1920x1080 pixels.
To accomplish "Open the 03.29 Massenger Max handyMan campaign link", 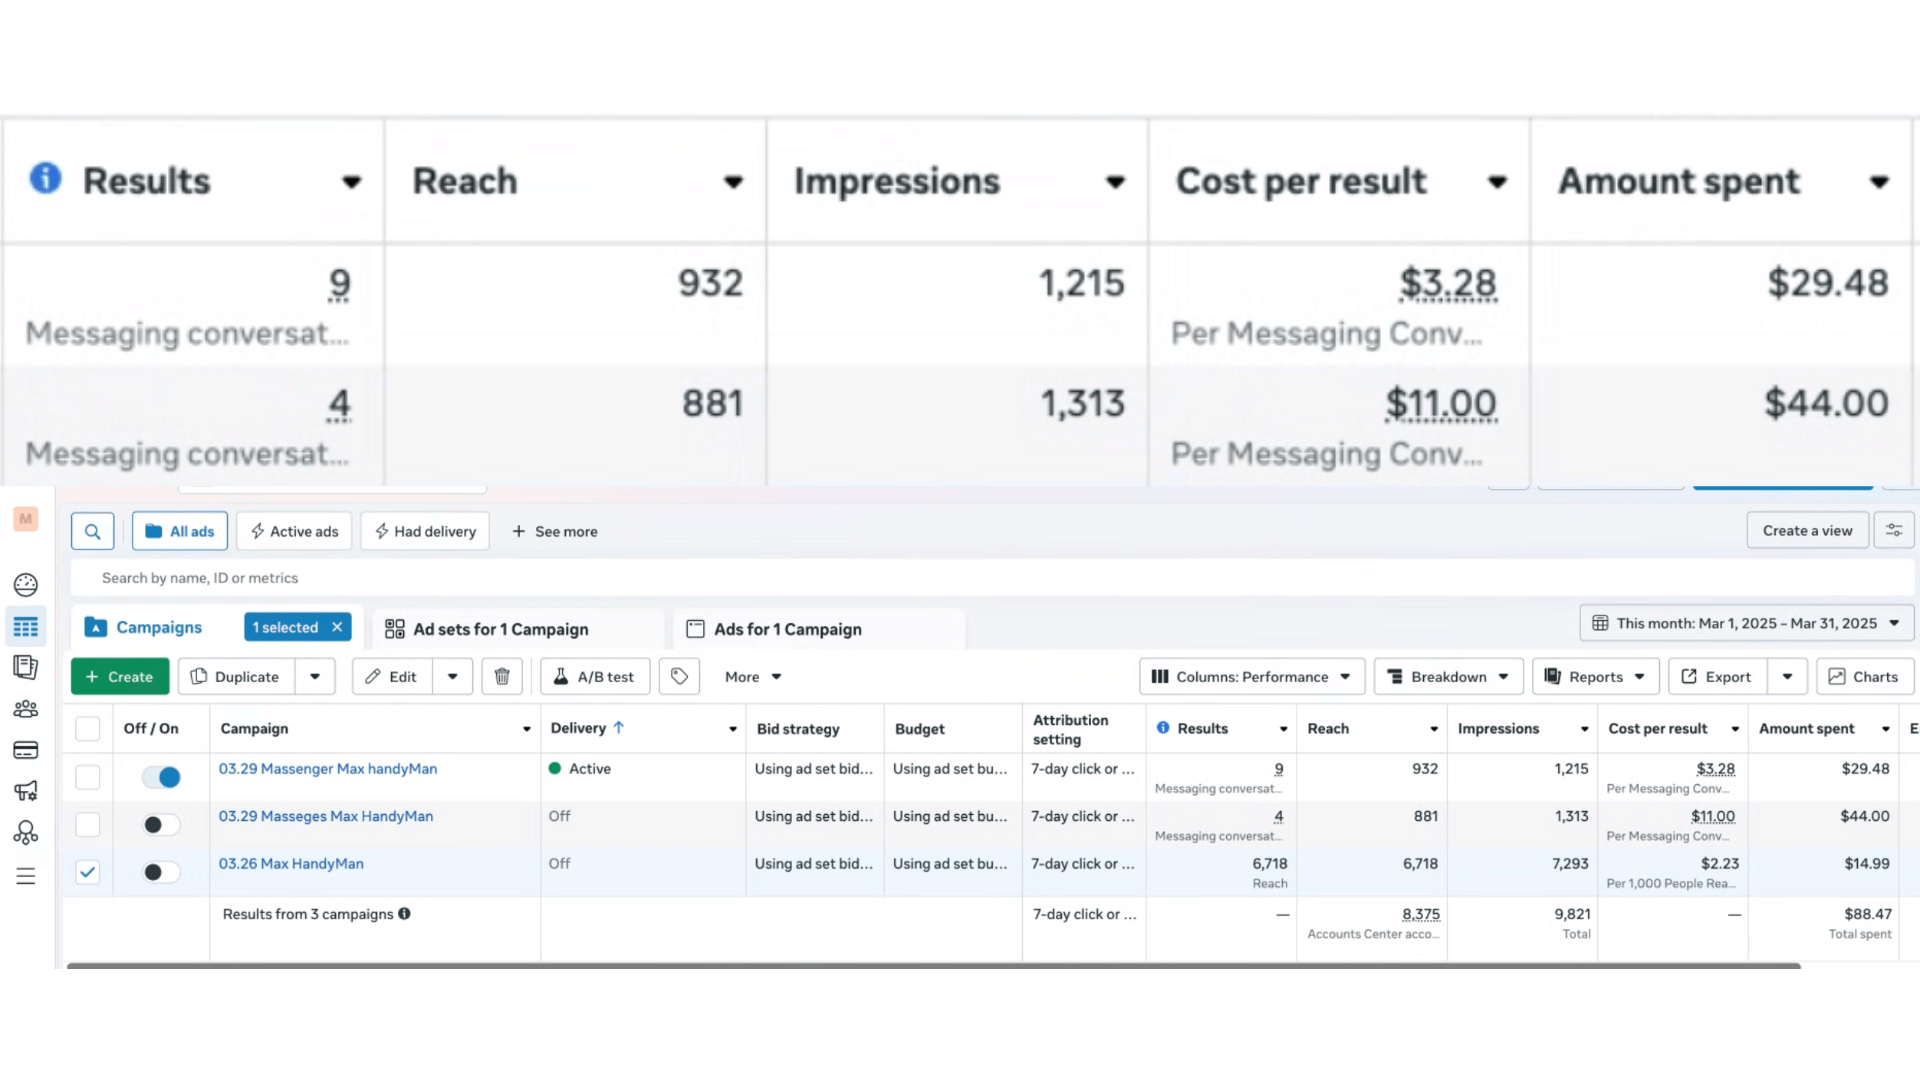I will coord(328,768).
